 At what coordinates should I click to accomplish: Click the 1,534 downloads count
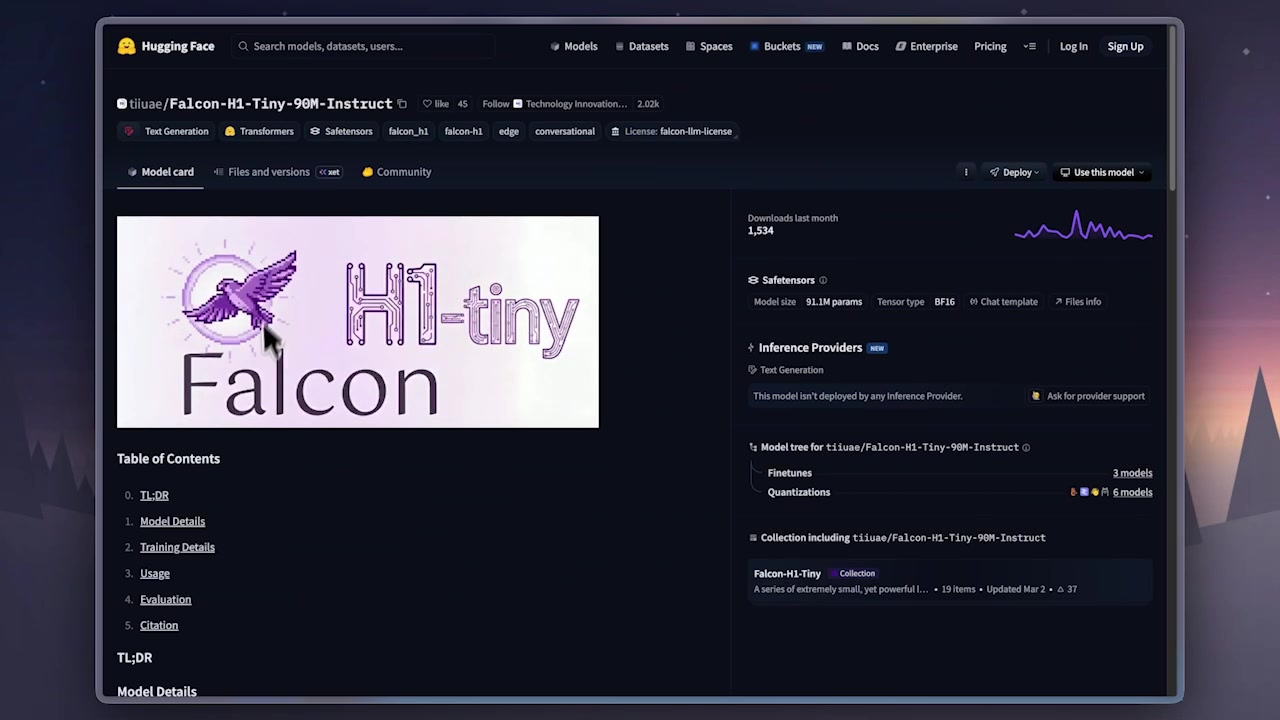pos(760,231)
